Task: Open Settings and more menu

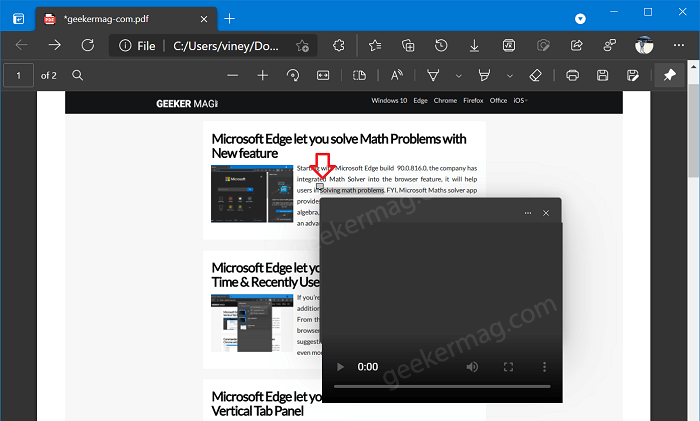Action: pyautogui.click(x=679, y=45)
